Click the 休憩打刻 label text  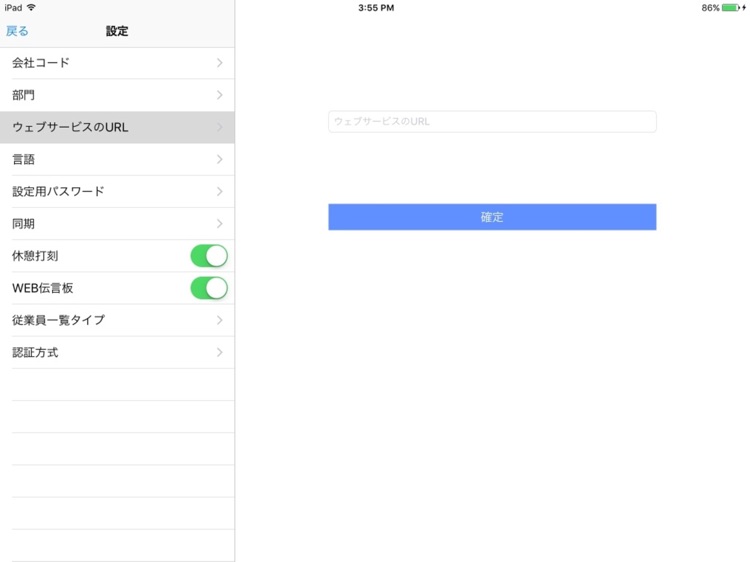[x=35, y=256]
